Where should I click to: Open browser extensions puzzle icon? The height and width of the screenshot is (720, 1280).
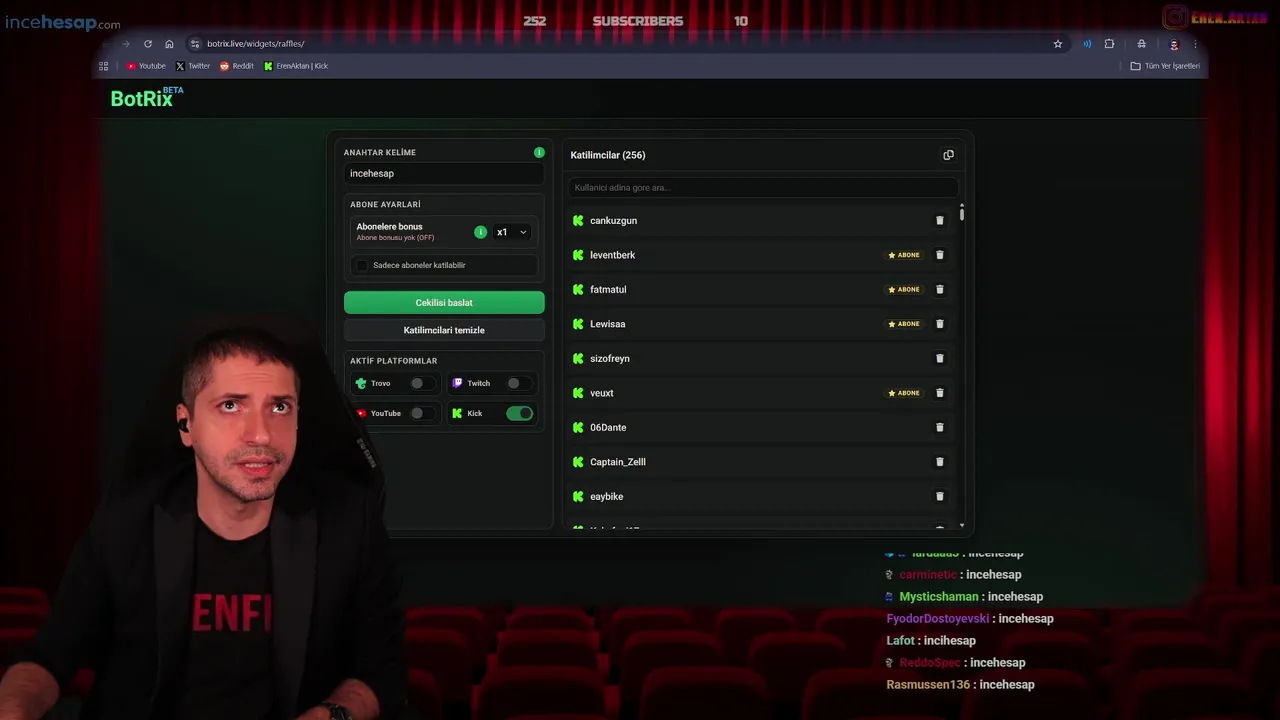(1109, 44)
